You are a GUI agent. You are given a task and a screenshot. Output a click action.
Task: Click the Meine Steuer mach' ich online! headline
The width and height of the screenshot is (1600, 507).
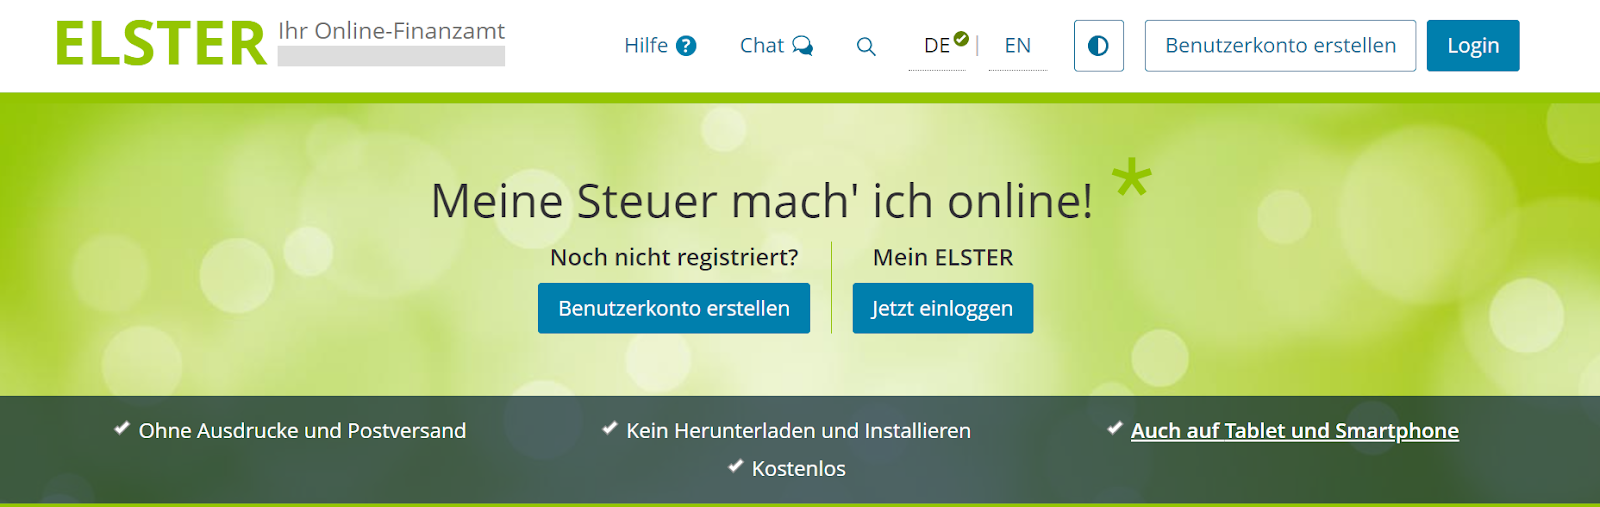(x=762, y=201)
